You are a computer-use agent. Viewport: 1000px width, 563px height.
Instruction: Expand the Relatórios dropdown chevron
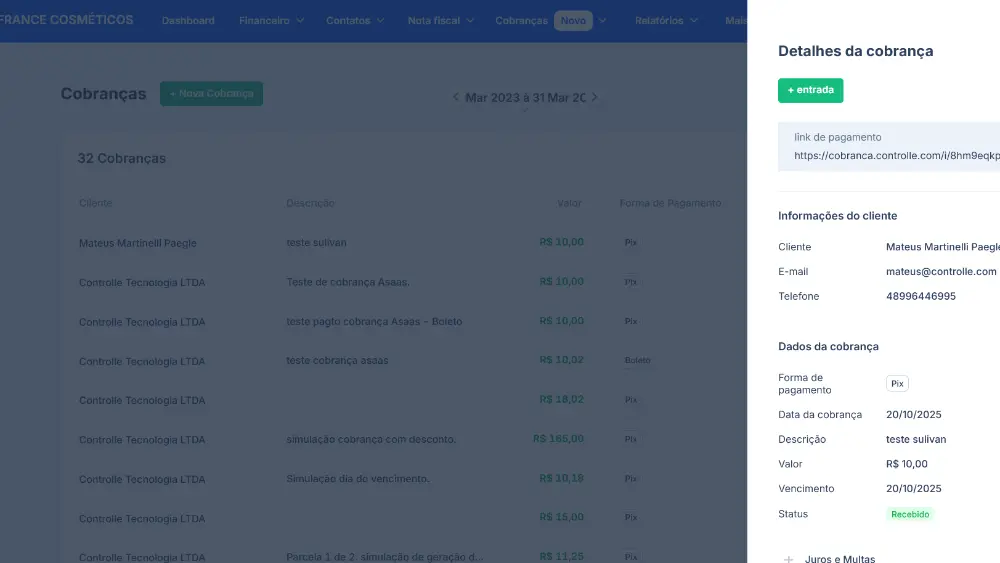[694, 20]
